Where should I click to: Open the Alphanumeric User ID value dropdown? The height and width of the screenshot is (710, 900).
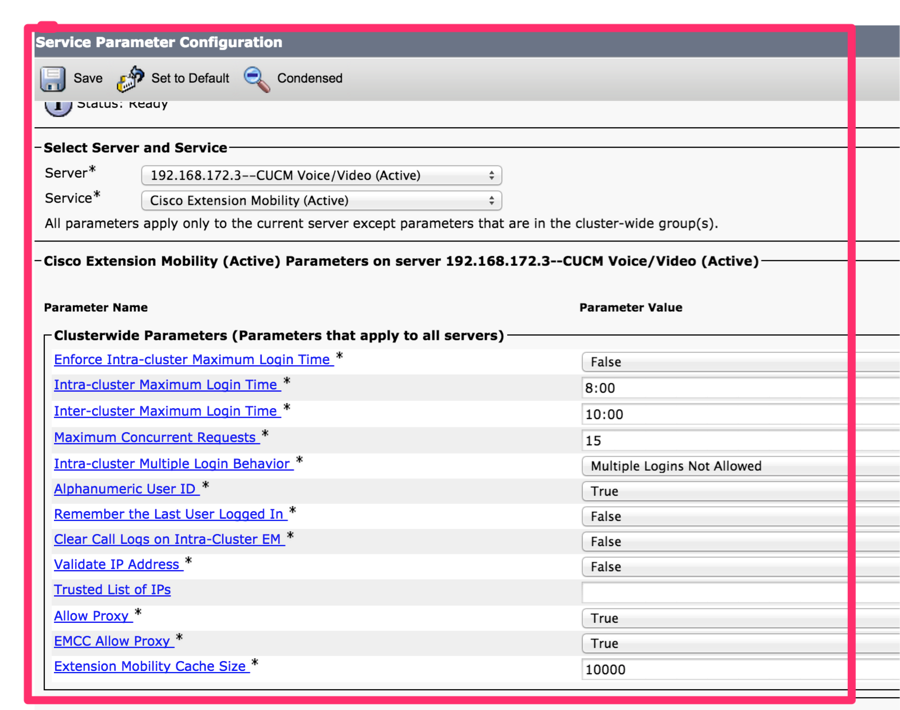(740, 491)
